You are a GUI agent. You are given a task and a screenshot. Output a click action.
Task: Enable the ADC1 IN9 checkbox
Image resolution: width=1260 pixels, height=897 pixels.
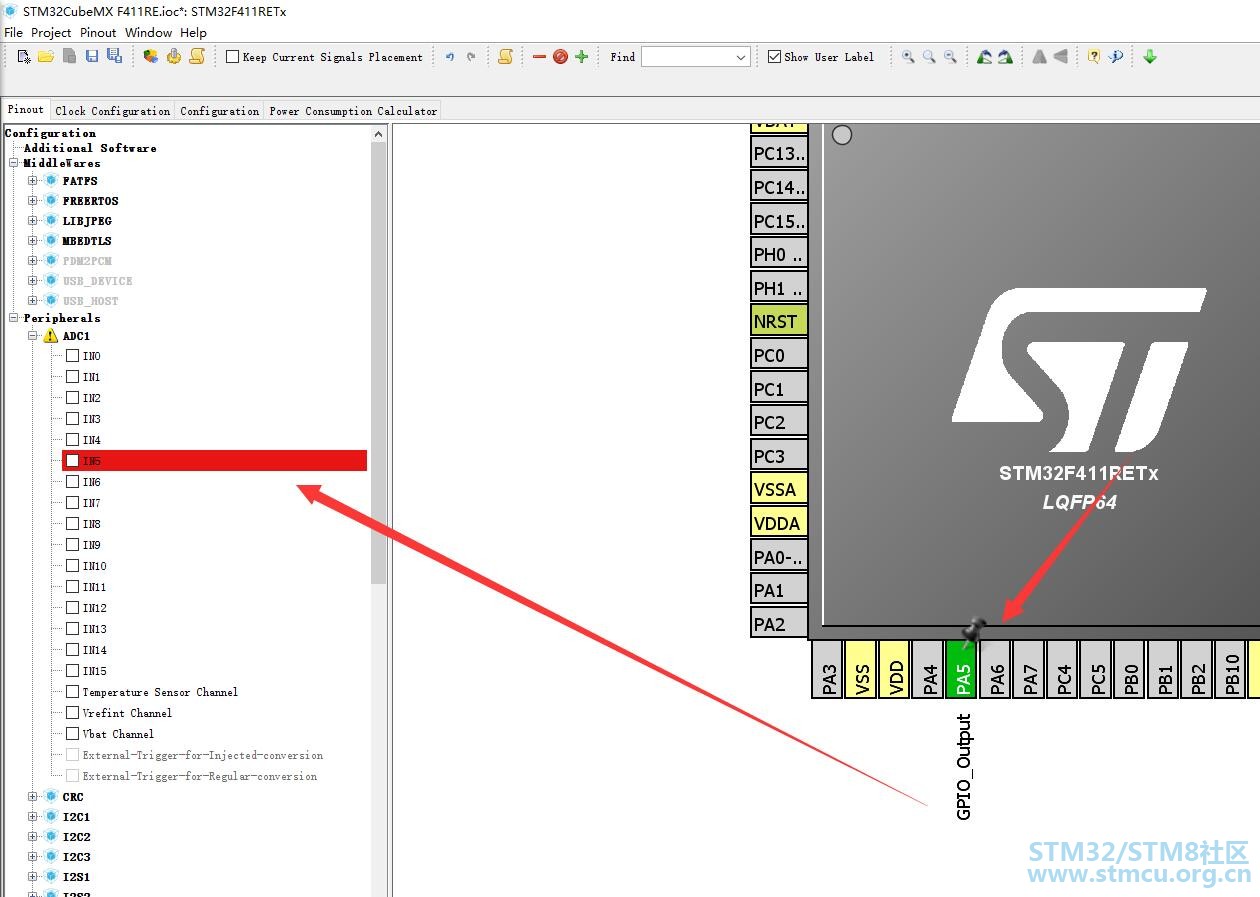pyautogui.click(x=72, y=545)
